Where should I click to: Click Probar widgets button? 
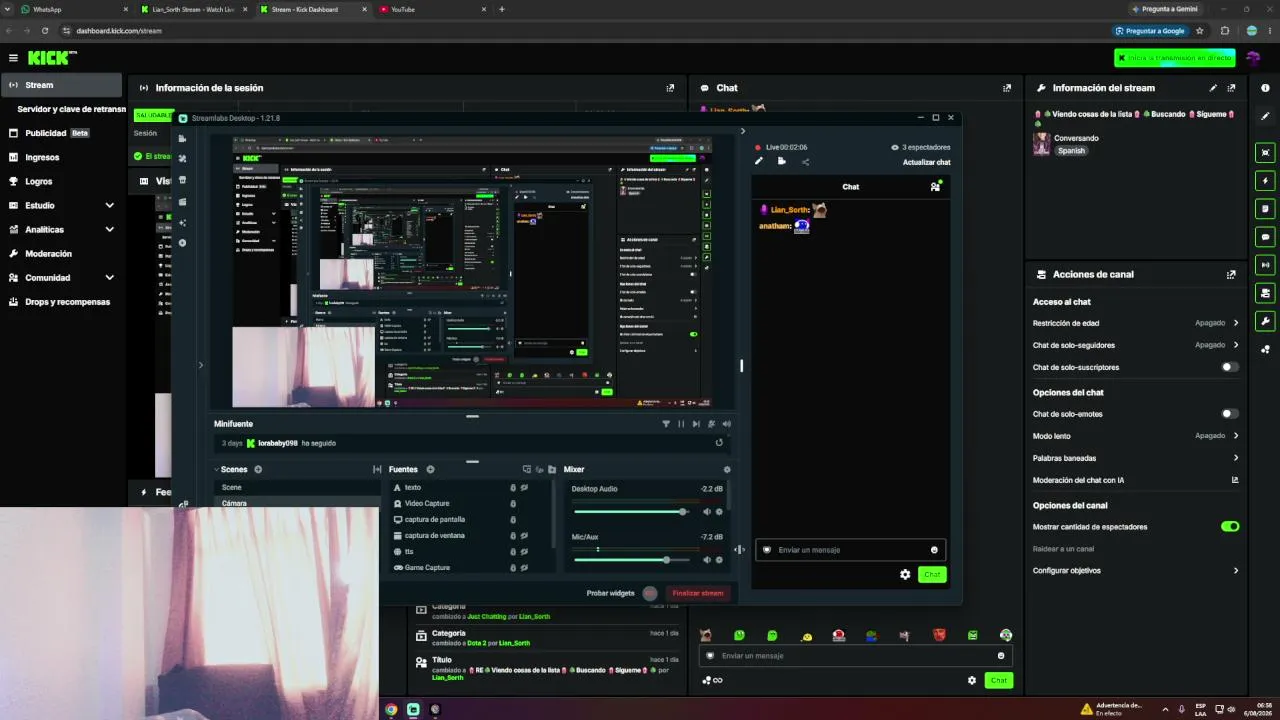(x=610, y=593)
